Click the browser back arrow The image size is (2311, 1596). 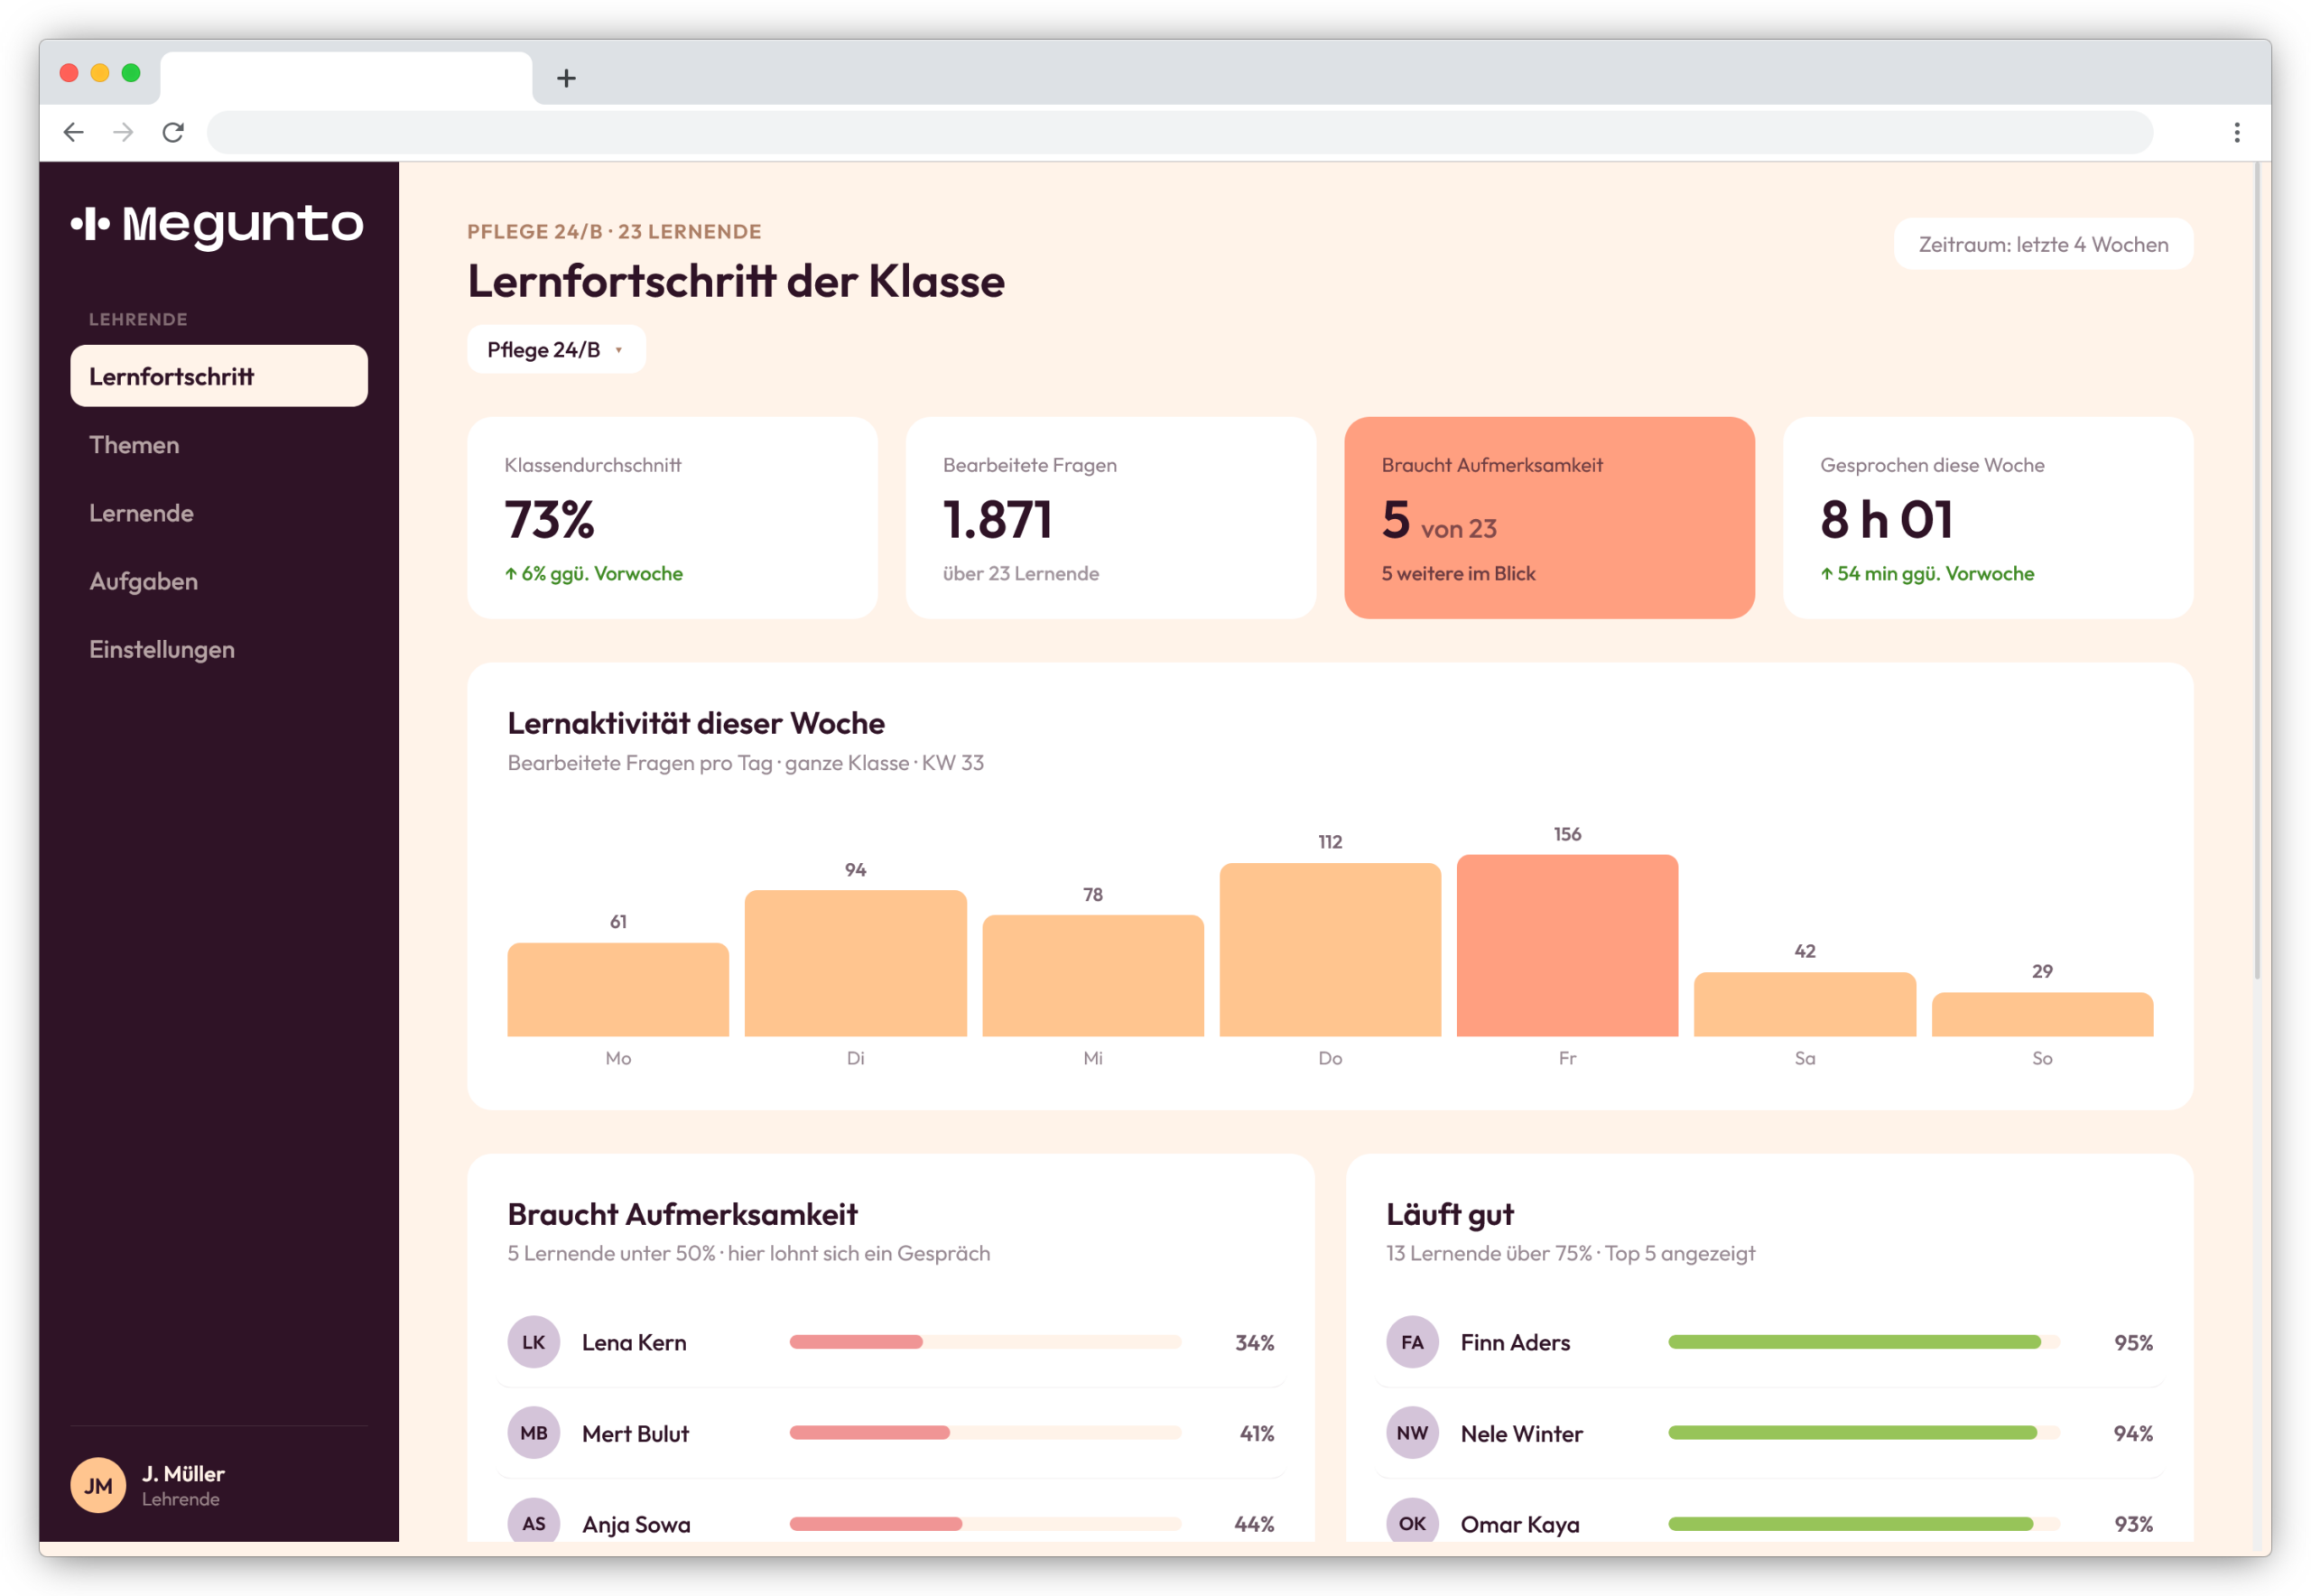coord(73,132)
